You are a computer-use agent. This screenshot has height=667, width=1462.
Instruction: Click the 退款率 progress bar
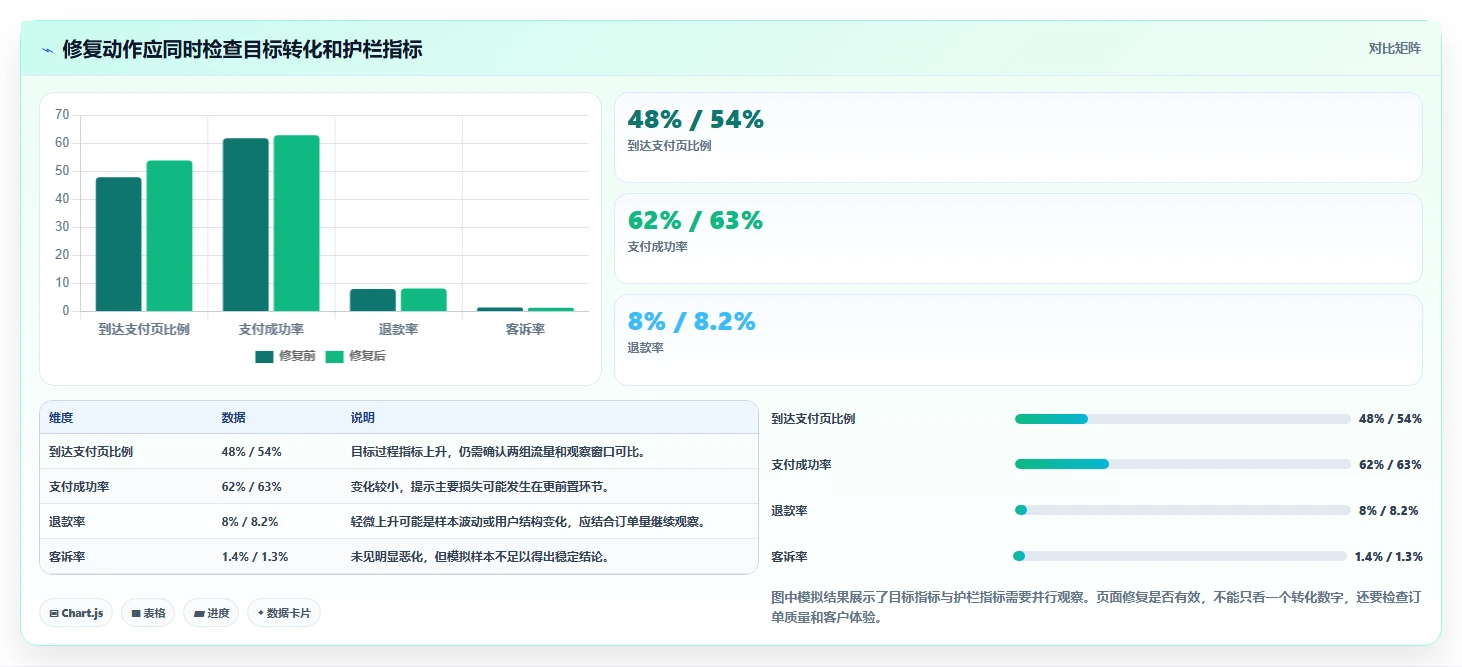click(1182, 510)
